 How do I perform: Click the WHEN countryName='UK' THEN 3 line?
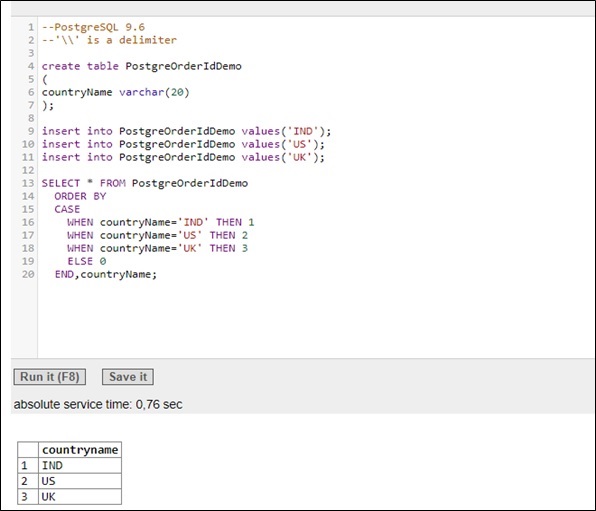[x=157, y=248]
